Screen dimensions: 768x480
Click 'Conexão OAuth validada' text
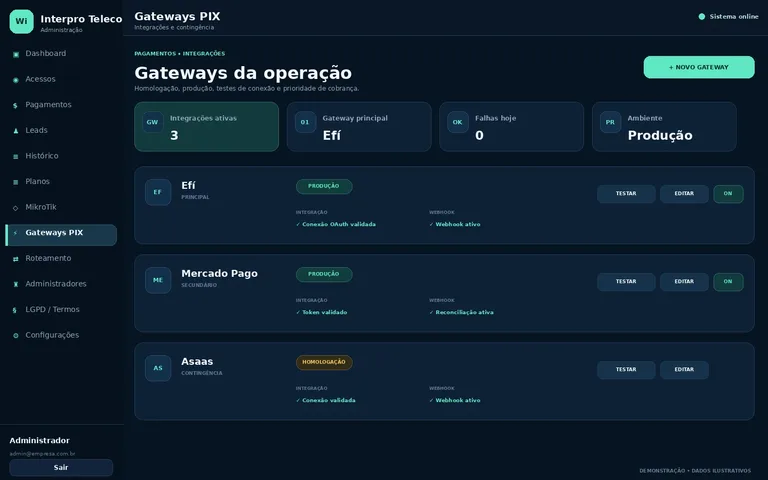point(339,224)
